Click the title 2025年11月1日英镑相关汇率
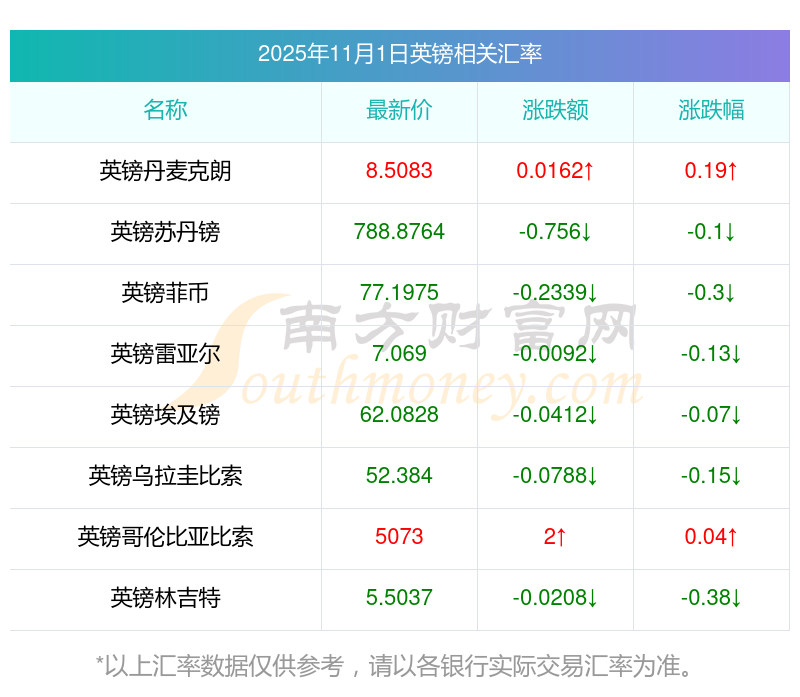This screenshot has width=800, height=697. click(x=399, y=54)
